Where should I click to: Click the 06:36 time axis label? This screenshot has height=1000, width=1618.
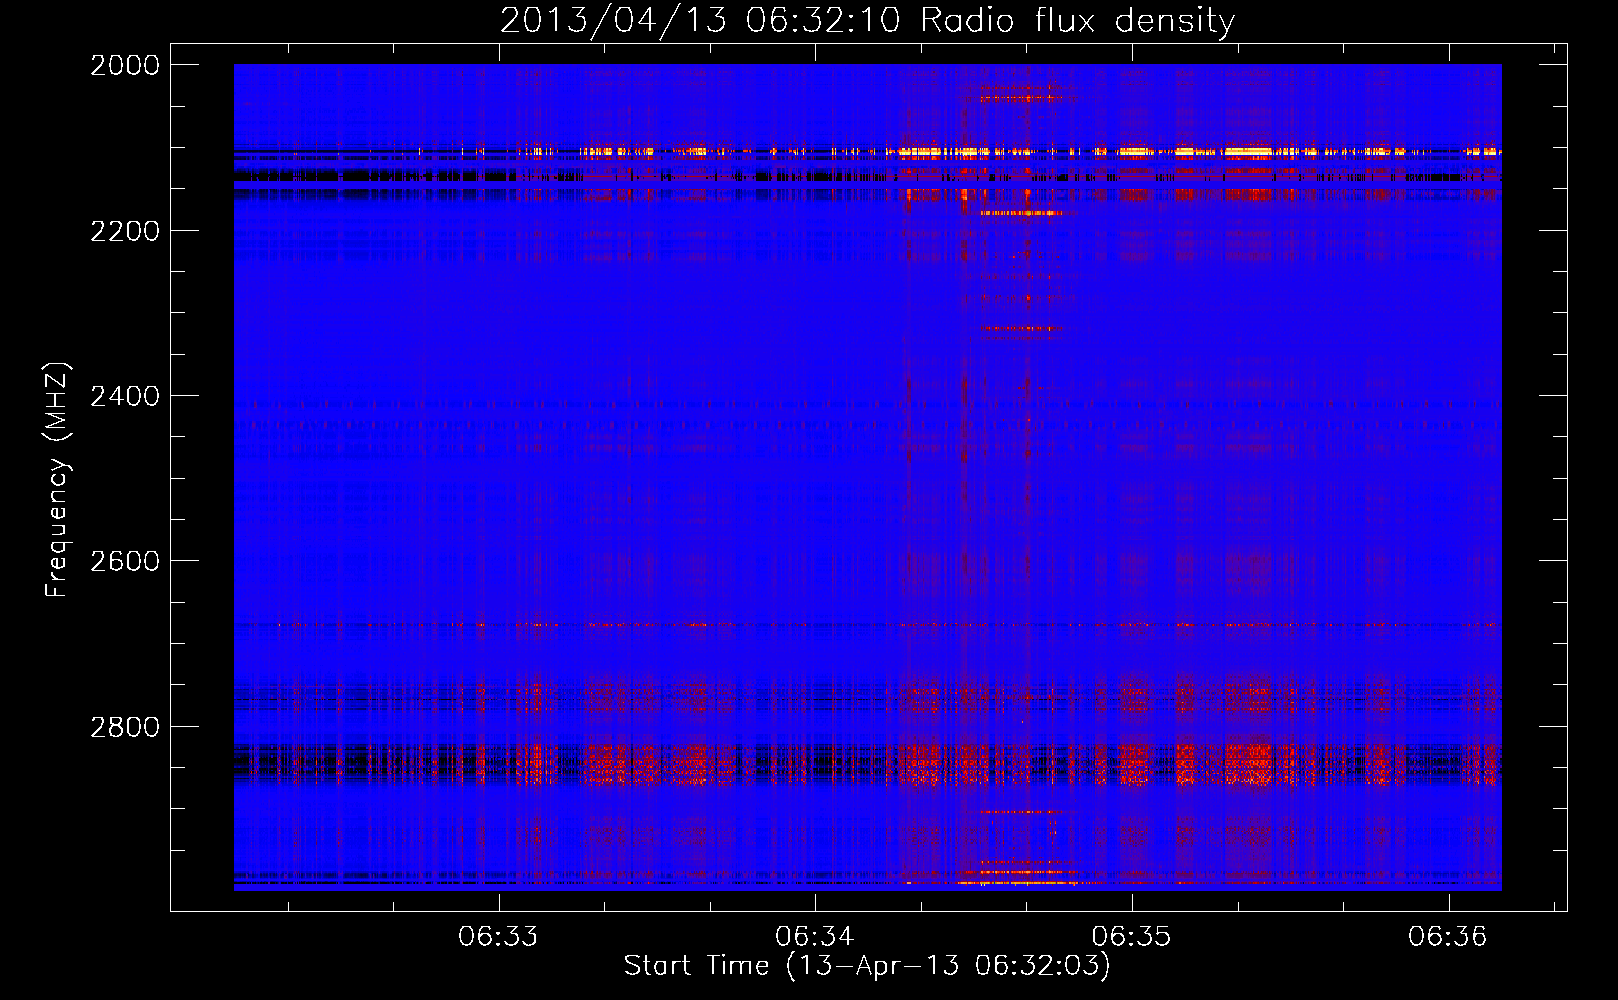(1448, 937)
